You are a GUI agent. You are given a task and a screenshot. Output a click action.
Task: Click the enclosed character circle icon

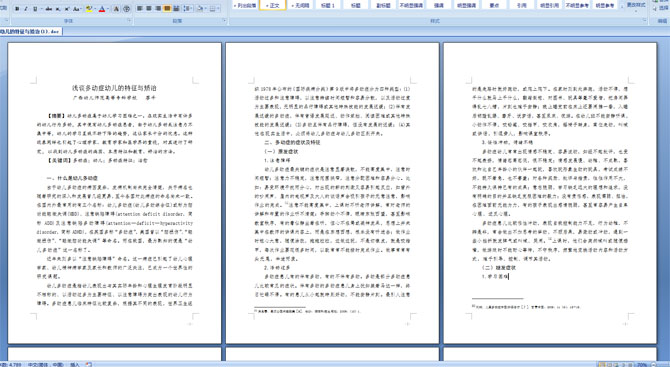[126, 9]
